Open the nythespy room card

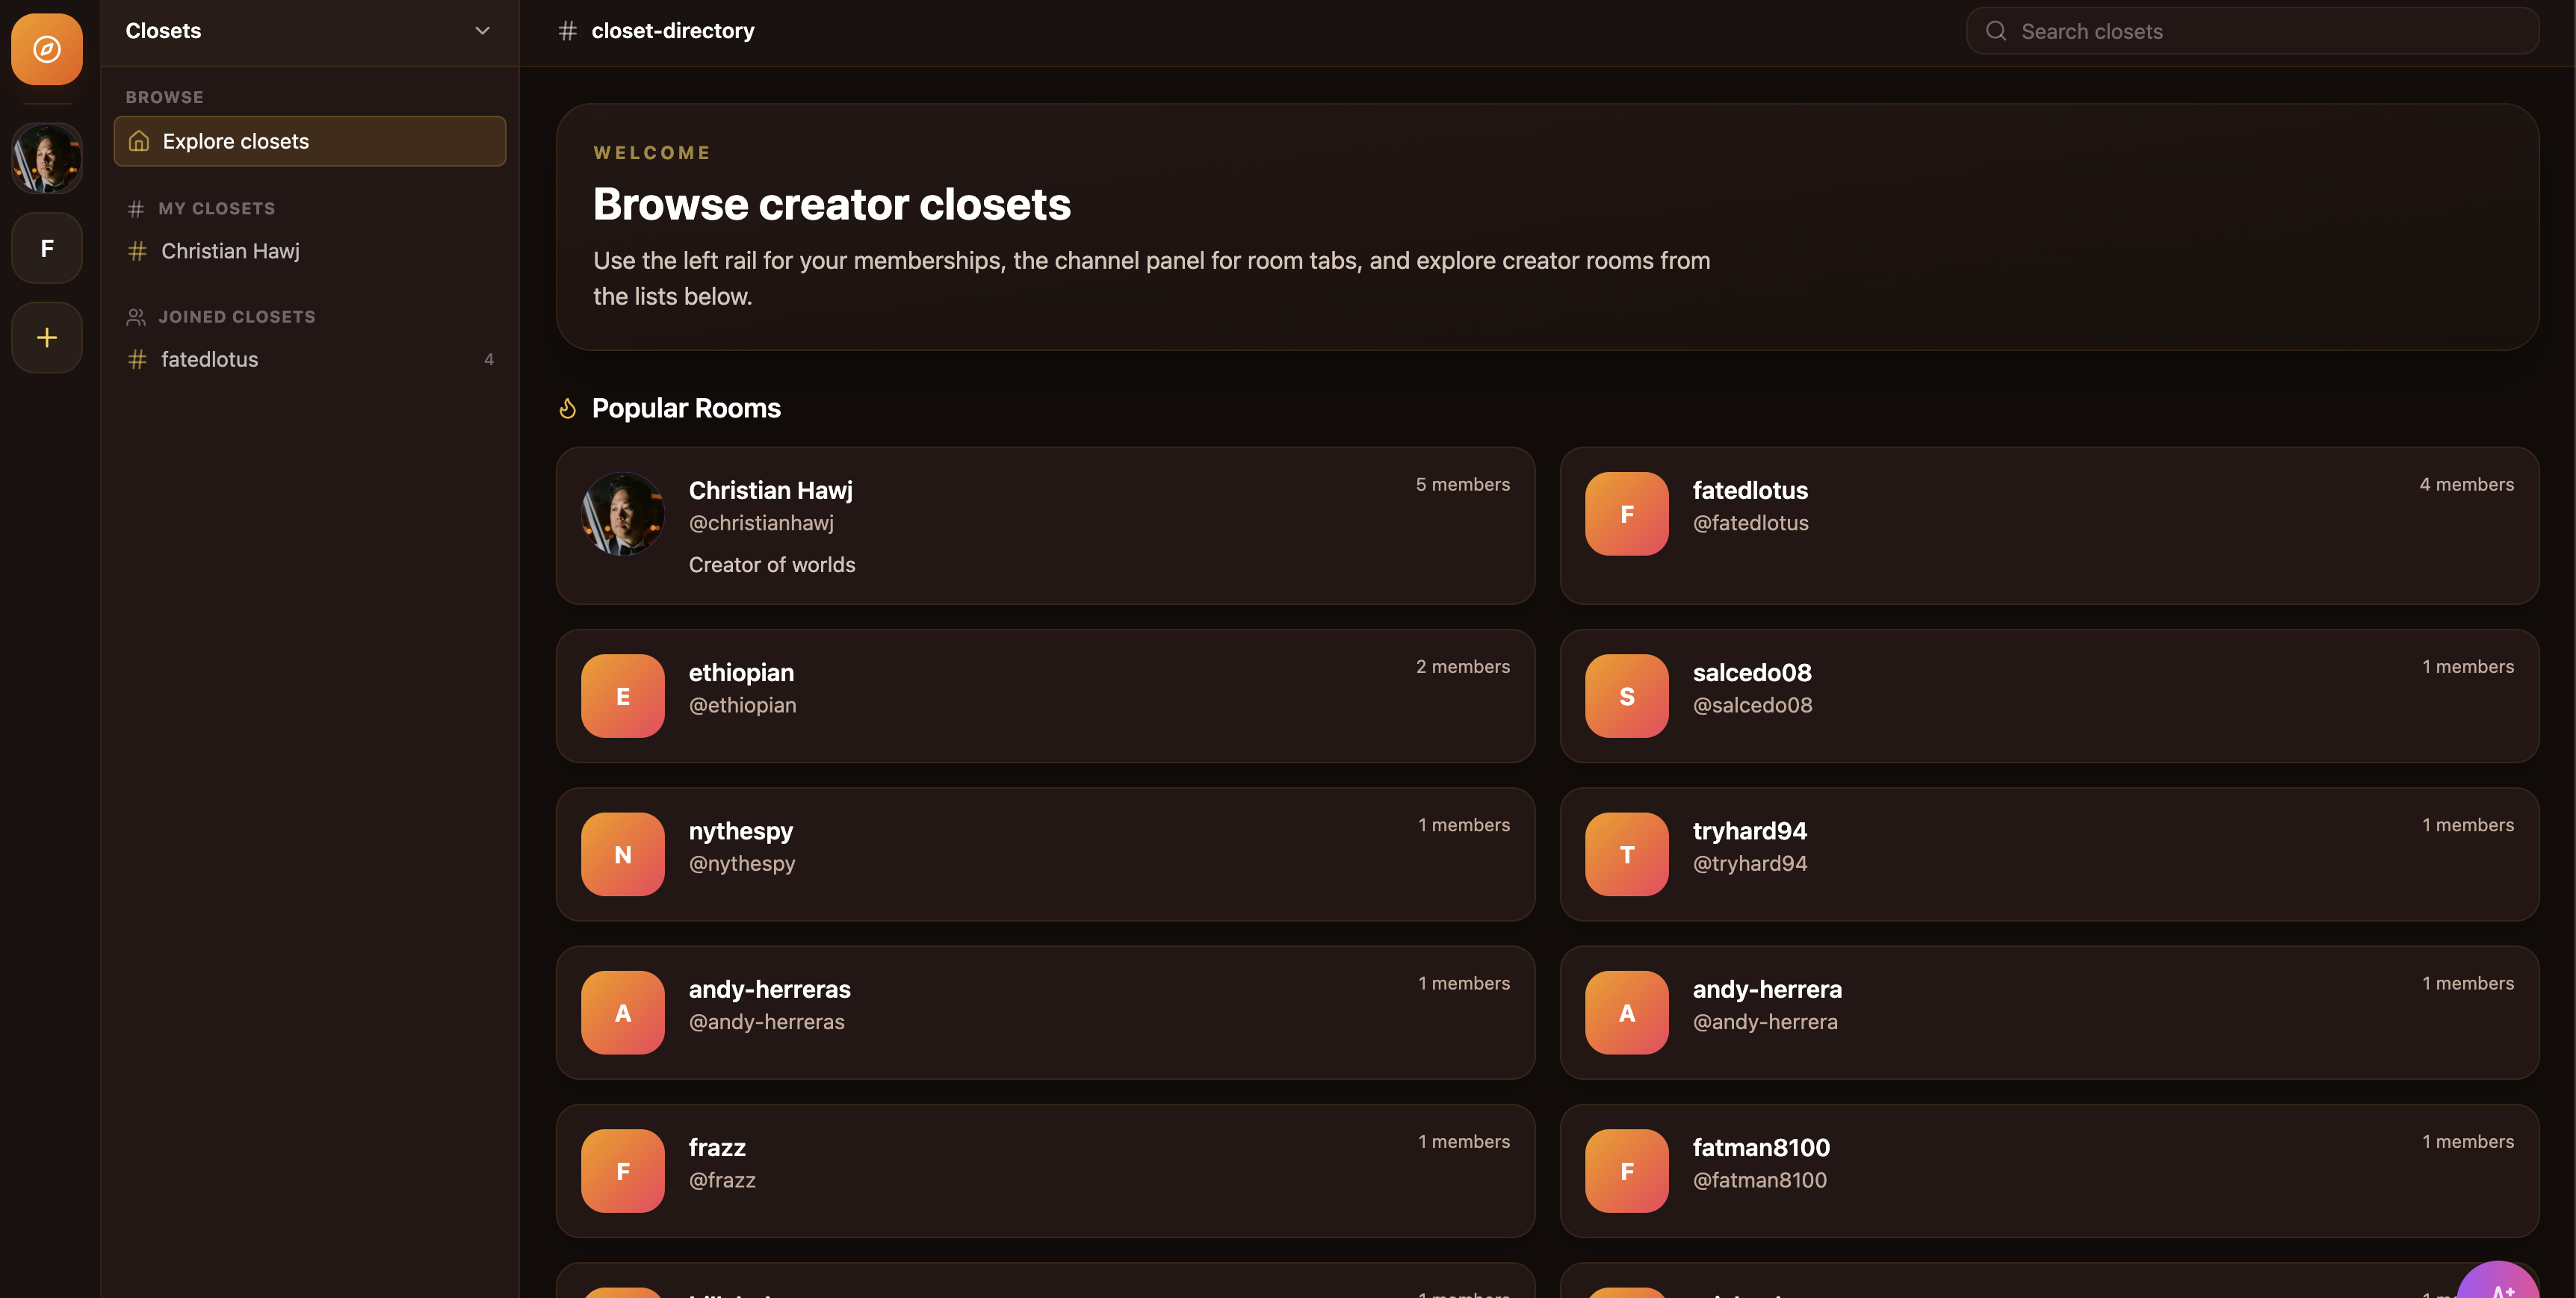pos(1045,854)
